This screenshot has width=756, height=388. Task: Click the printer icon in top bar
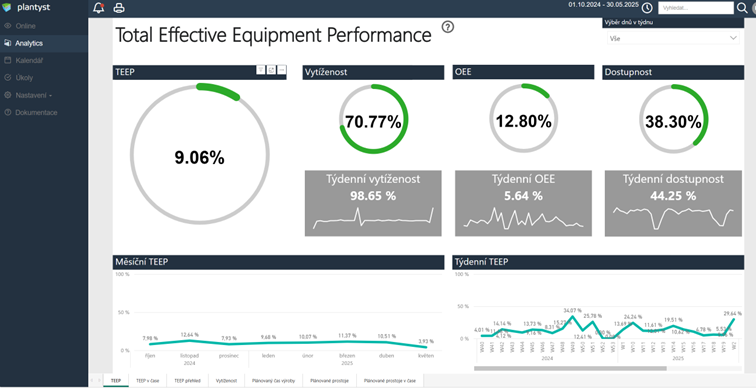[119, 8]
